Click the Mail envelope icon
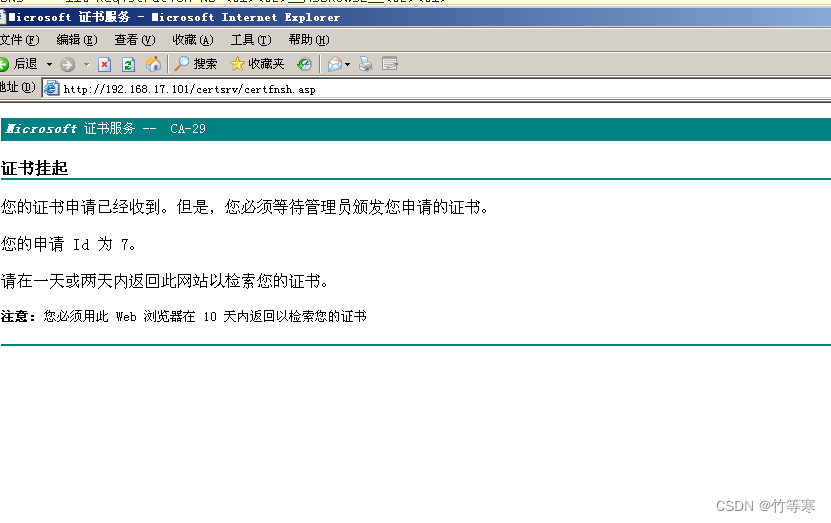This screenshot has height=523, width=831. pos(334,65)
